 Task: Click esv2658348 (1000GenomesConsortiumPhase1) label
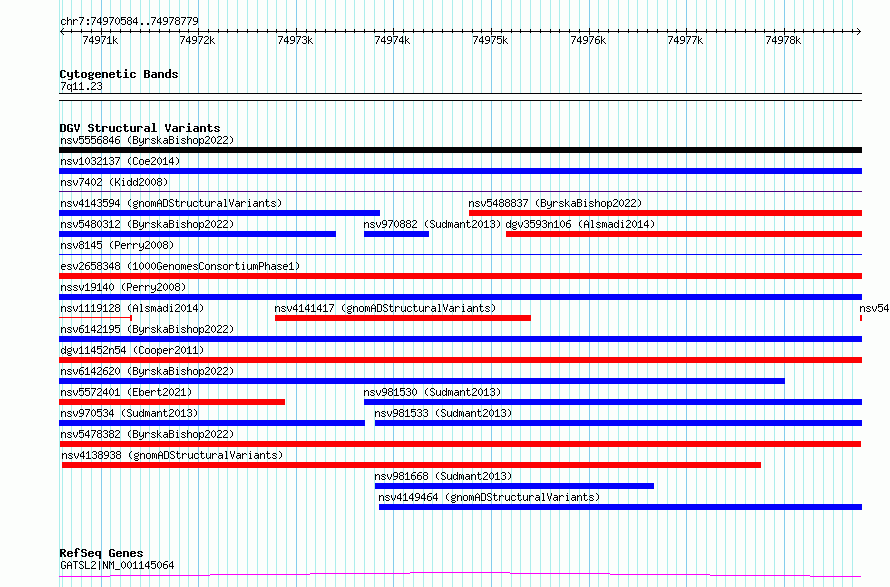(180, 266)
